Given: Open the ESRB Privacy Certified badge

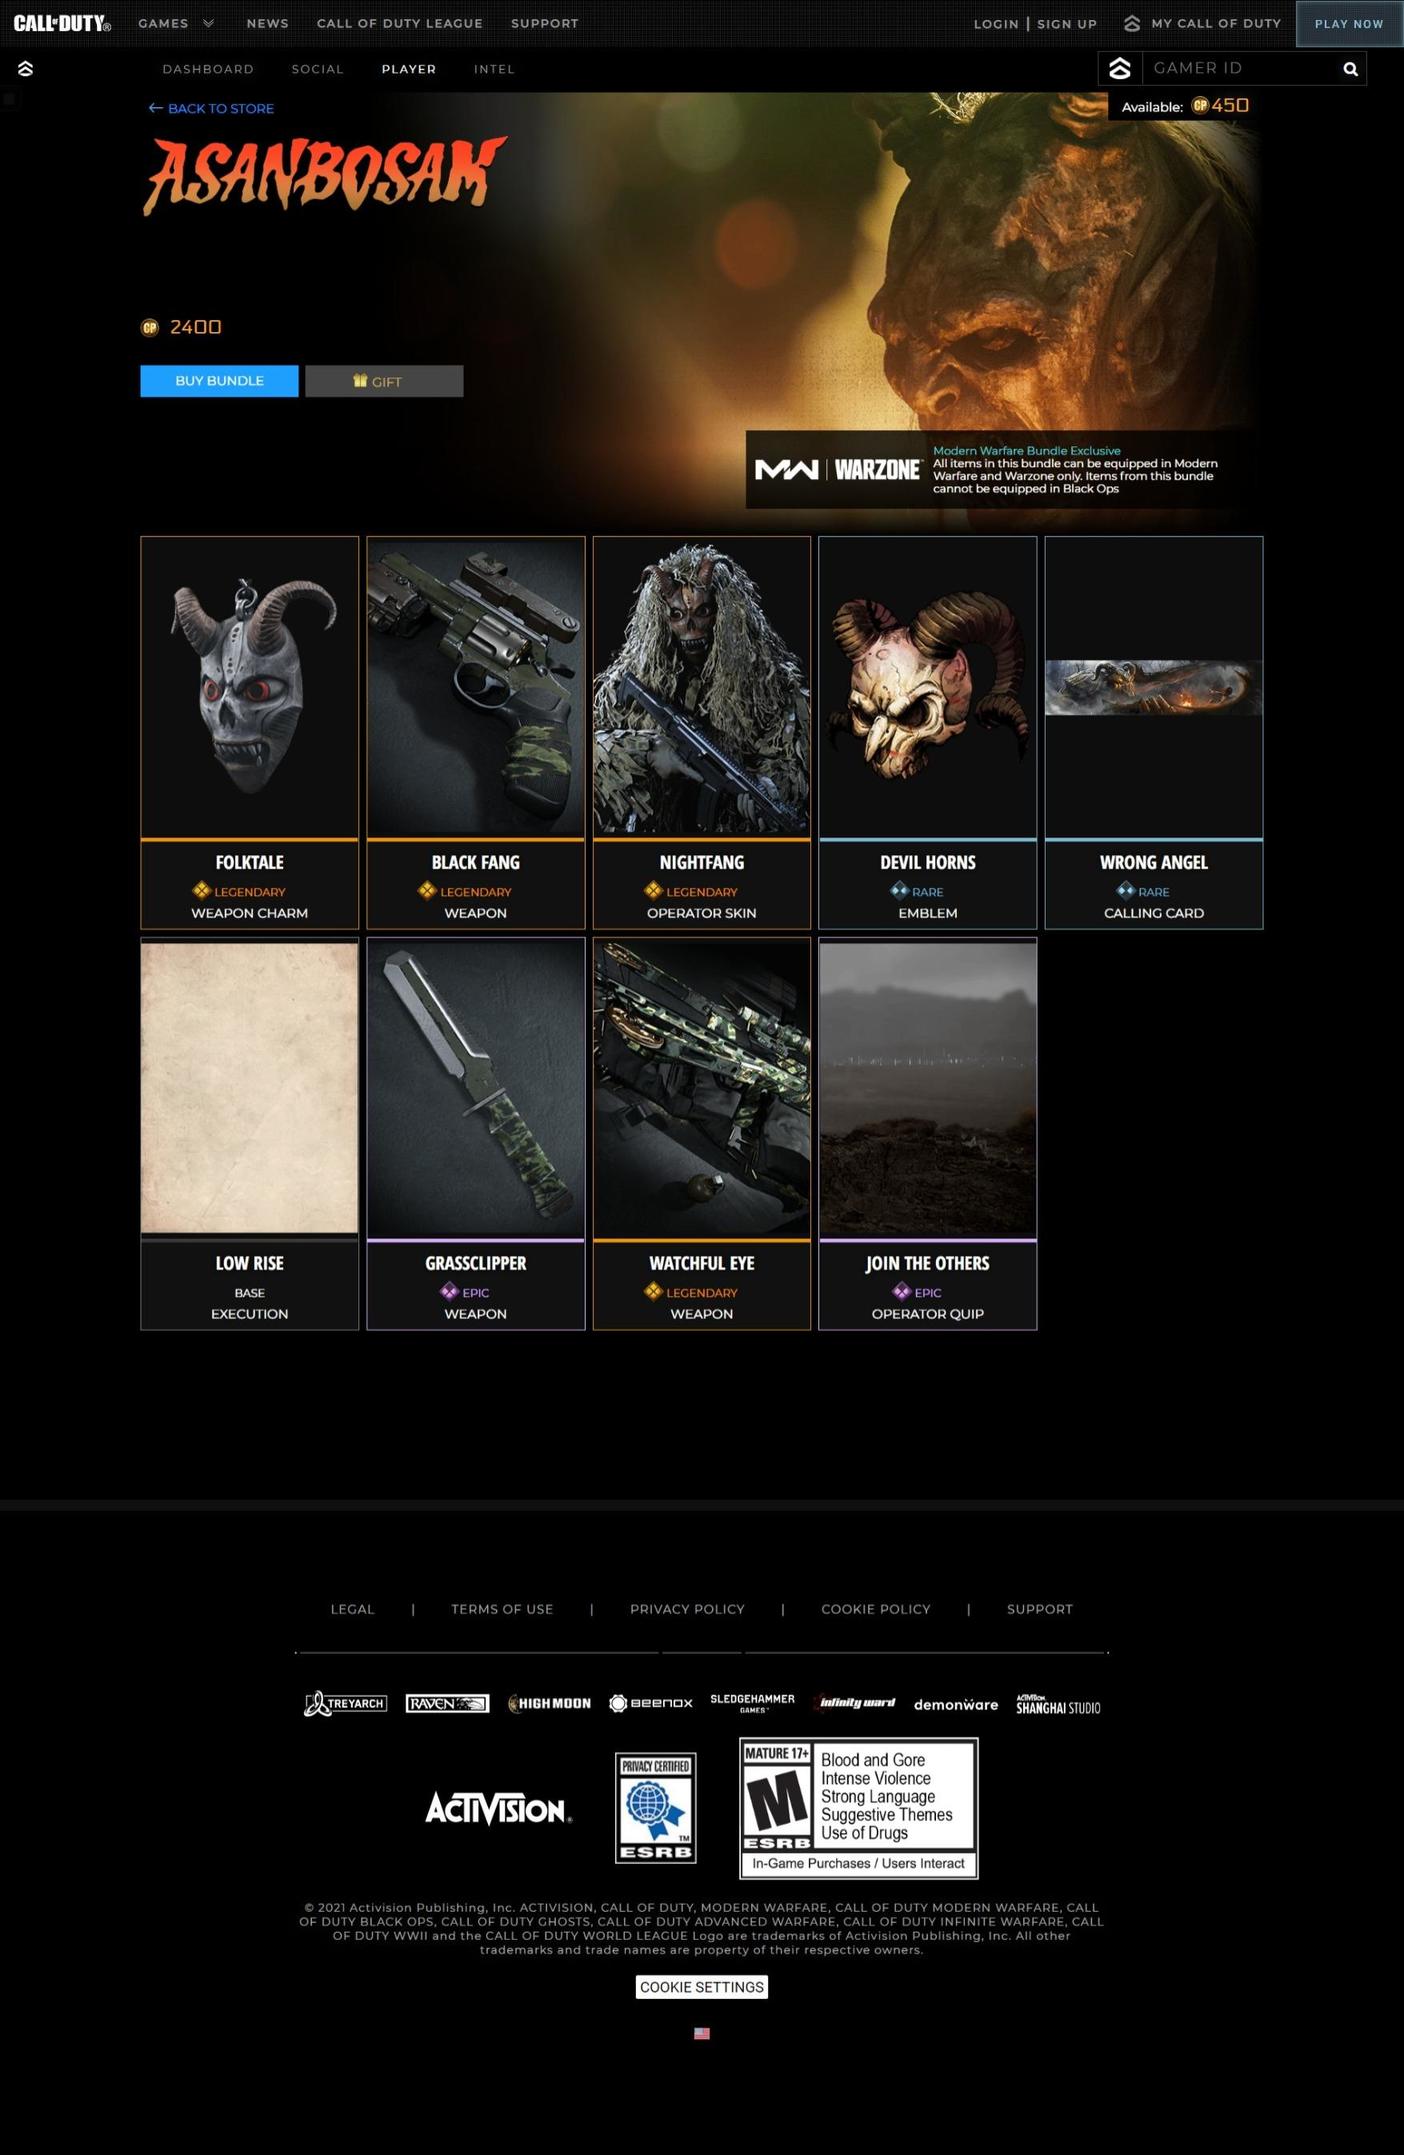Looking at the screenshot, I should pyautogui.click(x=655, y=1807).
